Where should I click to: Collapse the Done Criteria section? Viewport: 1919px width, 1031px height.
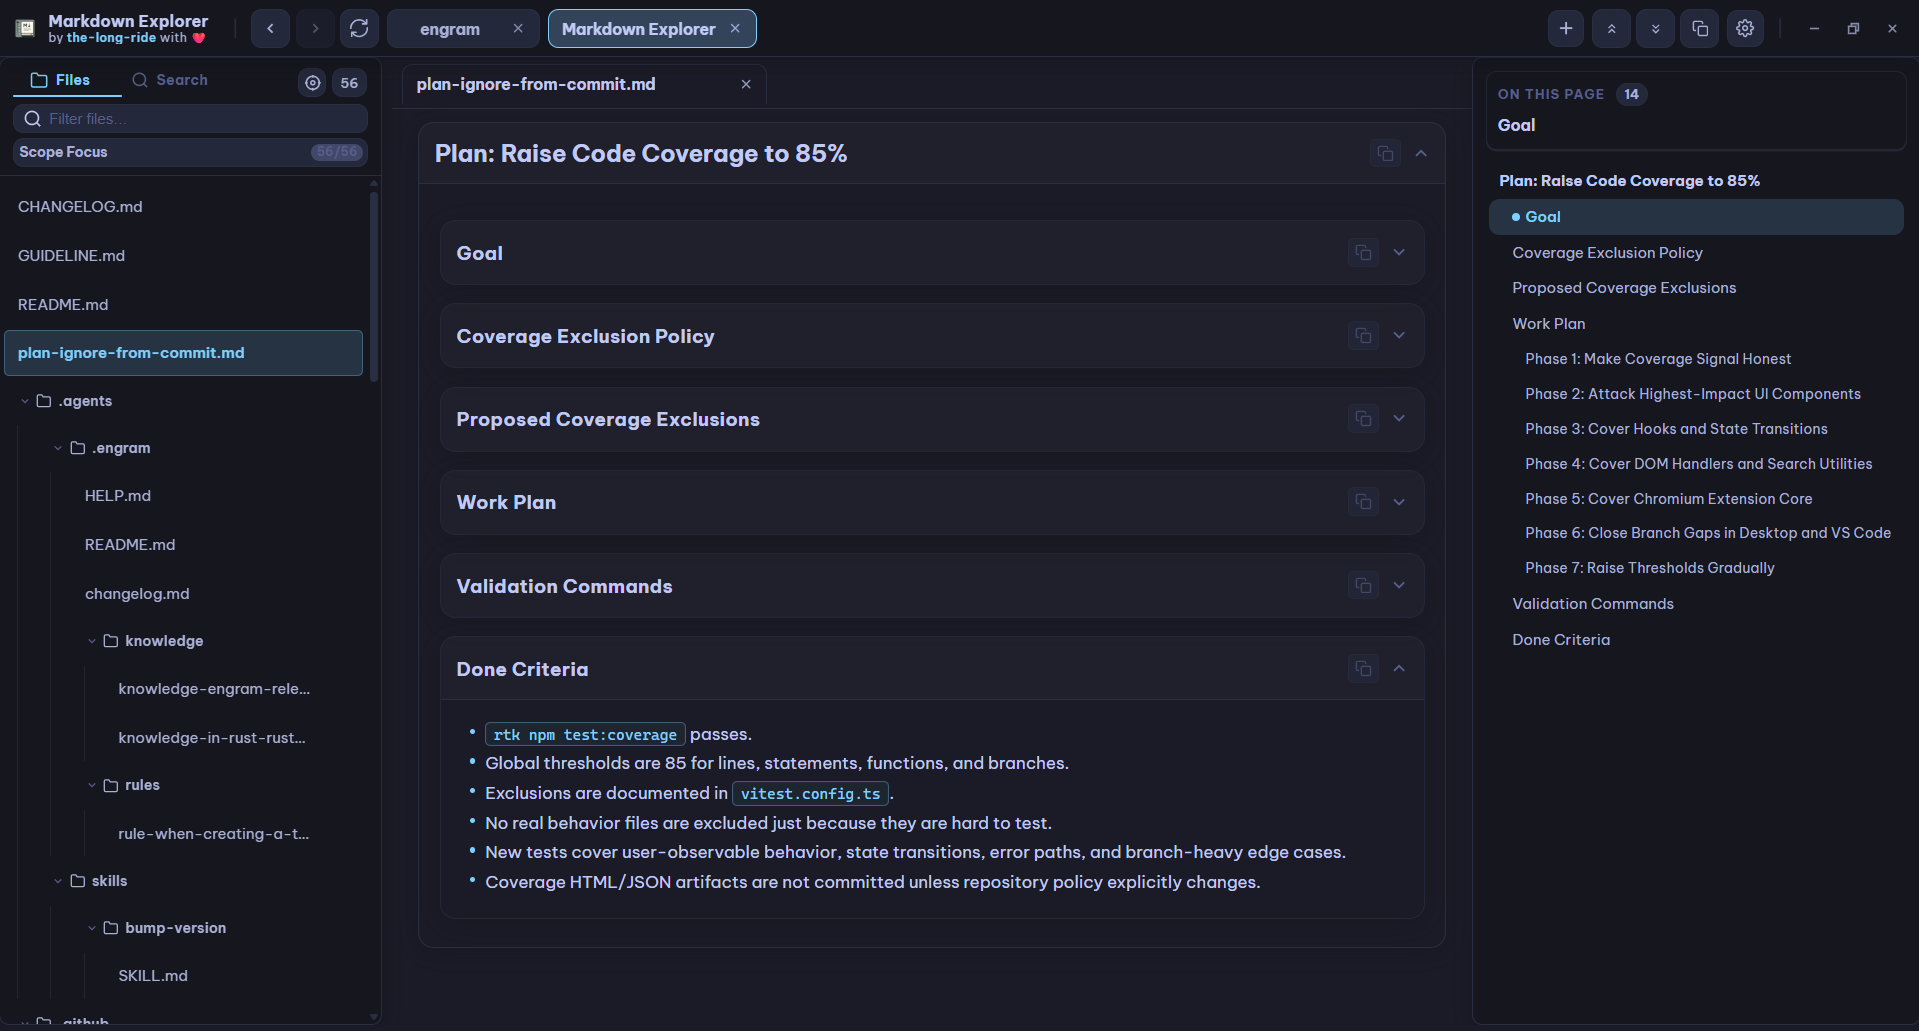point(1399,668)
